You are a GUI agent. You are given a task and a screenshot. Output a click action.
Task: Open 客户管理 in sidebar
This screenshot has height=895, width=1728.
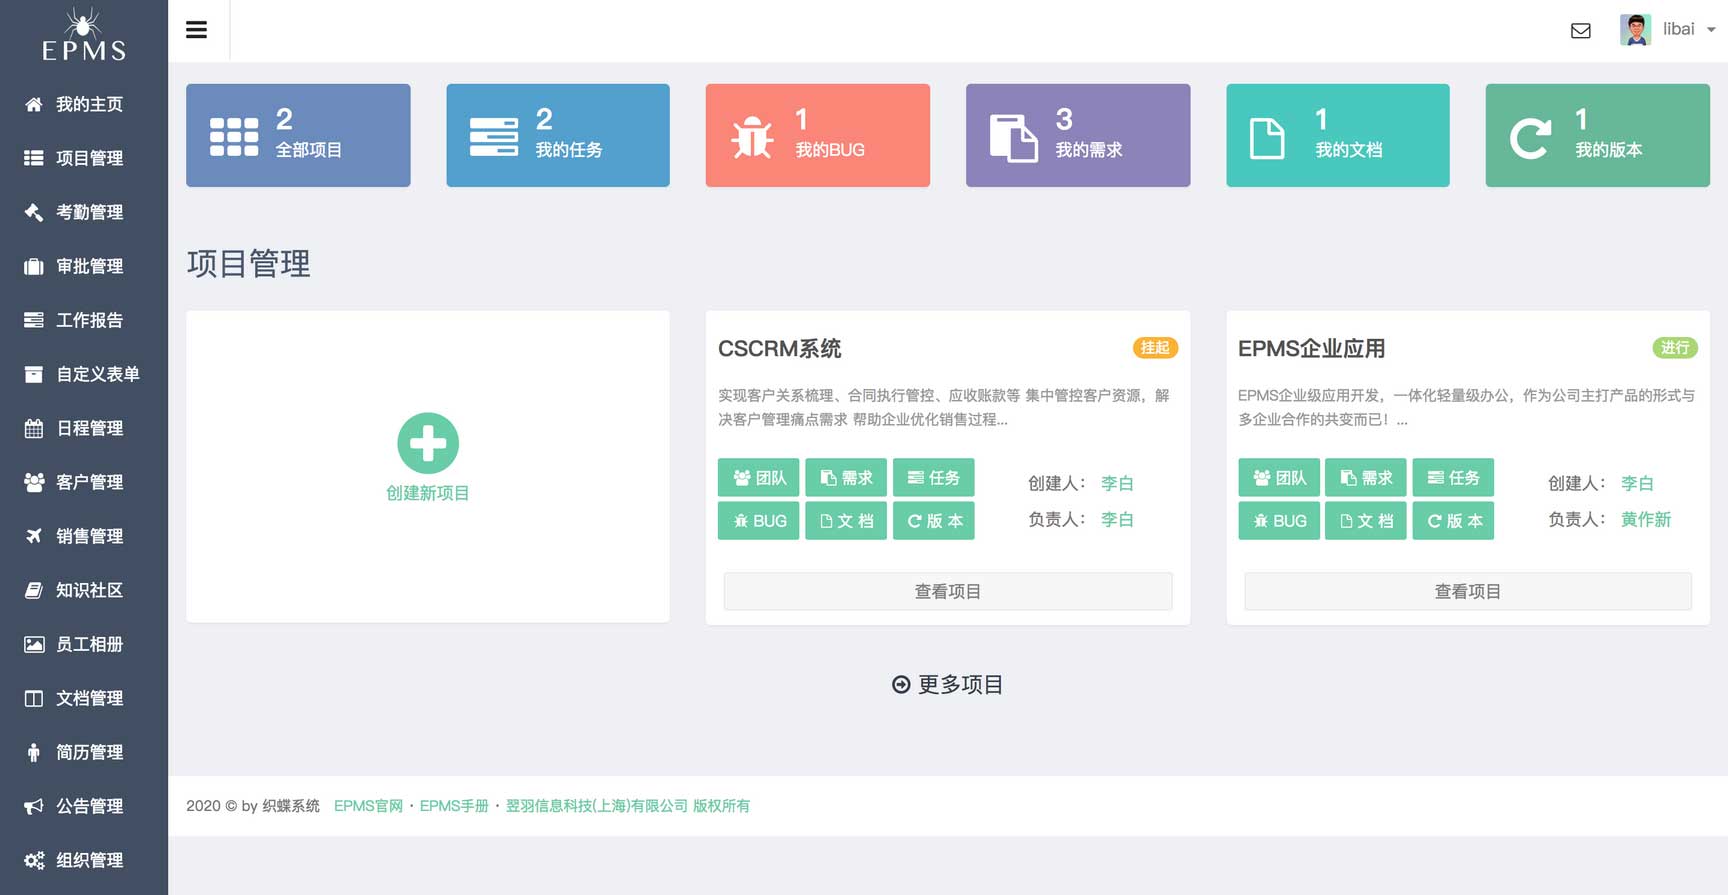click(84, 482)
